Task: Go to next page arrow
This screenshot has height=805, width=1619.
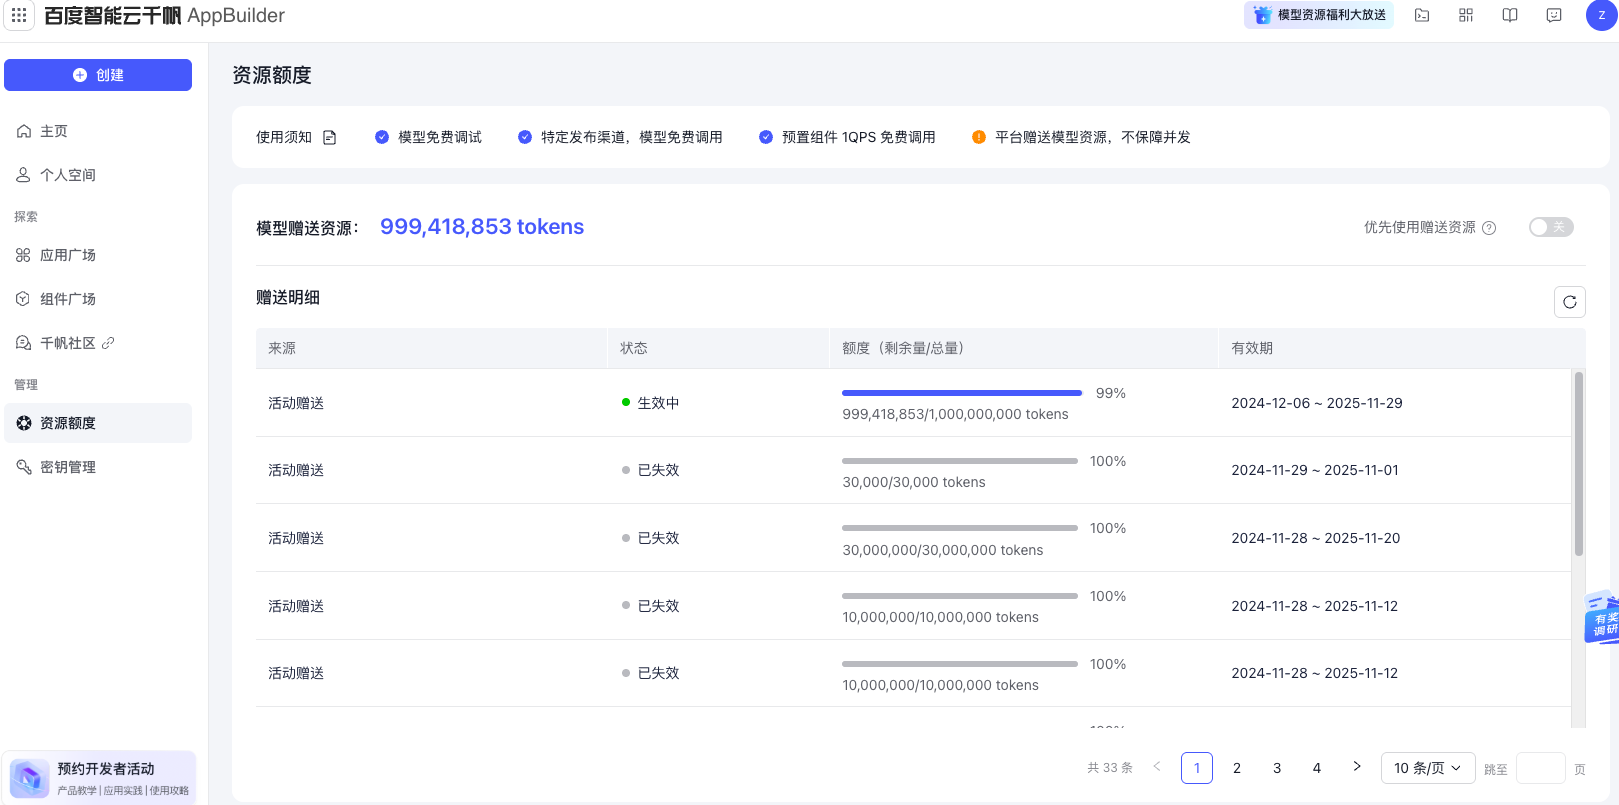Action: point(1357,767)
